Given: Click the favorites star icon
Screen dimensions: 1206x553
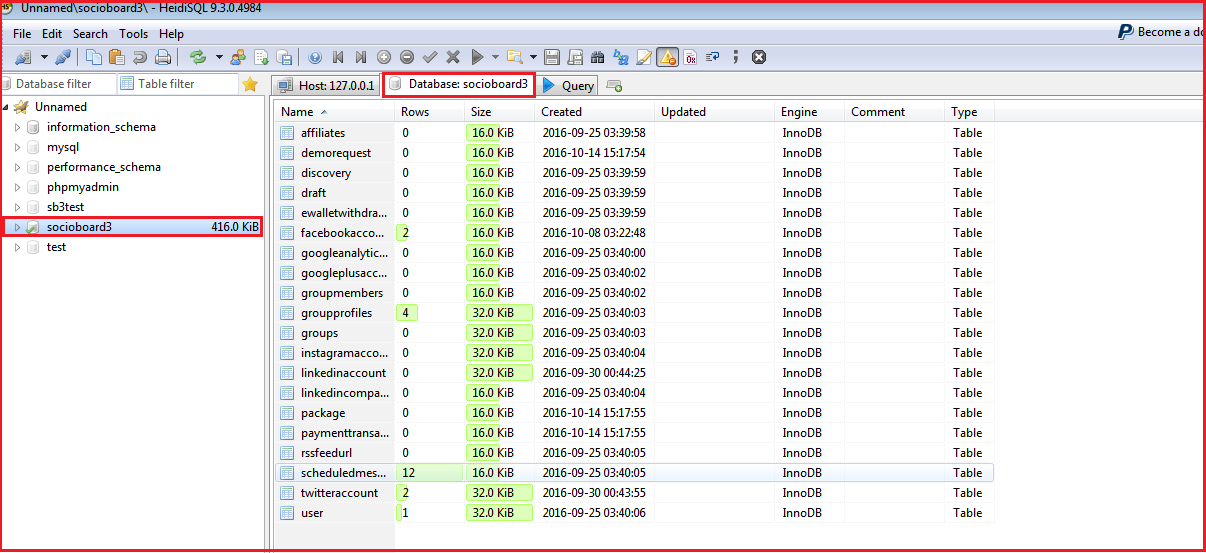Looking at the screenshot, I should point(250,84).
